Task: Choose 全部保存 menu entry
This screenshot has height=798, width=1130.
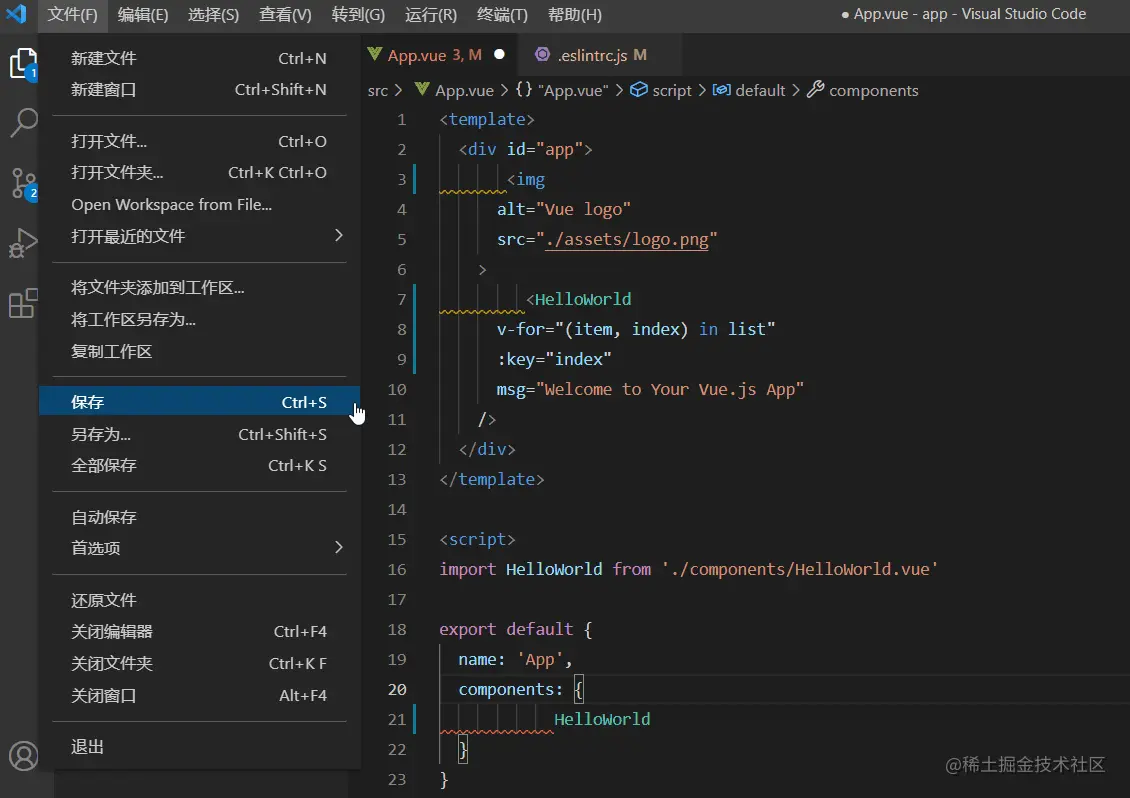Action: click(x=200, y=466)
